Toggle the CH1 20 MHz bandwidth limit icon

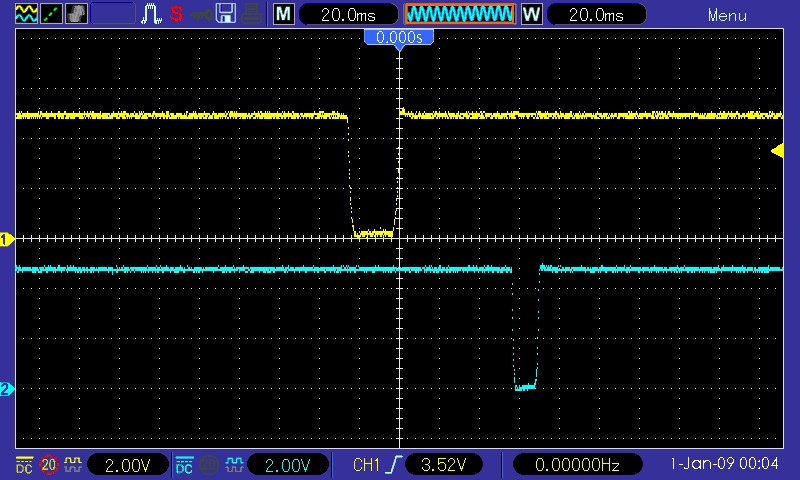coord(48,465)
